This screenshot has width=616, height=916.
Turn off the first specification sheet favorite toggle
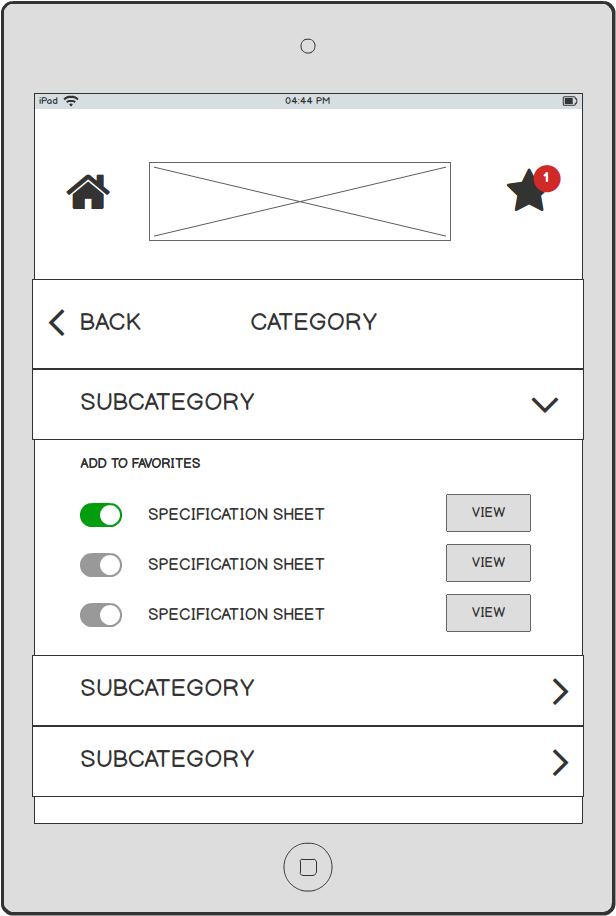tap(101, 515)
